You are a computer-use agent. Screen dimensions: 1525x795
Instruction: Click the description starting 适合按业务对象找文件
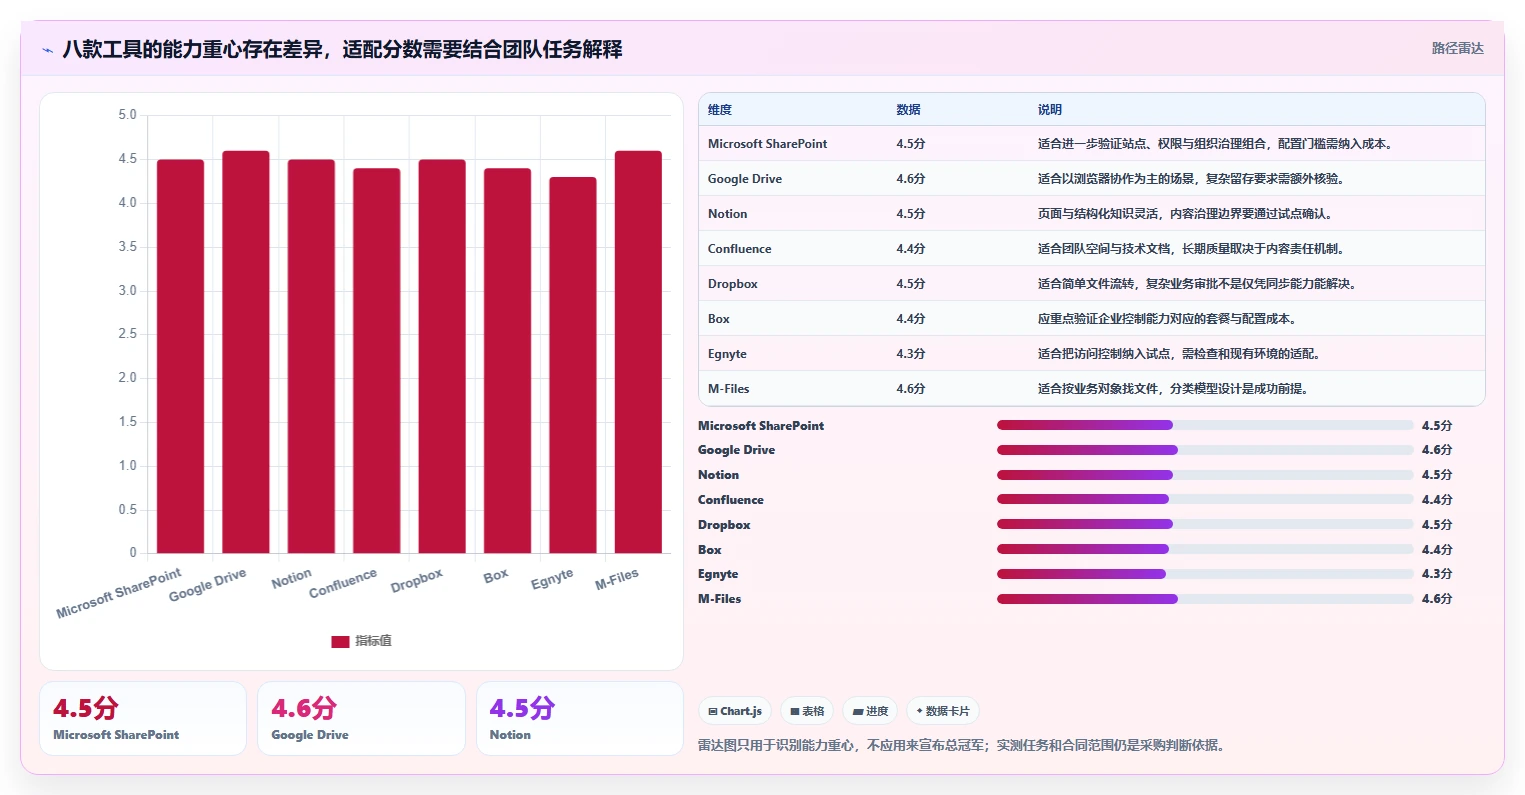(x=1173, y=389)
